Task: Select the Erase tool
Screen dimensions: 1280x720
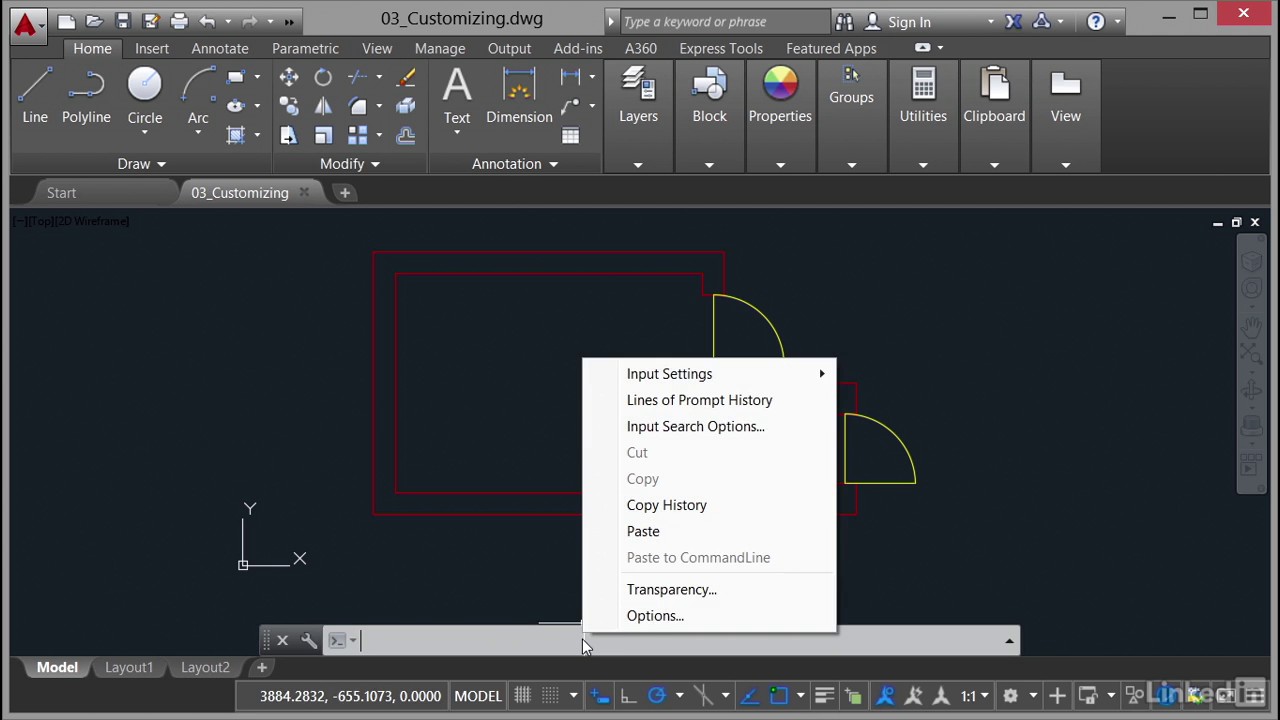Action: (405, 80)
